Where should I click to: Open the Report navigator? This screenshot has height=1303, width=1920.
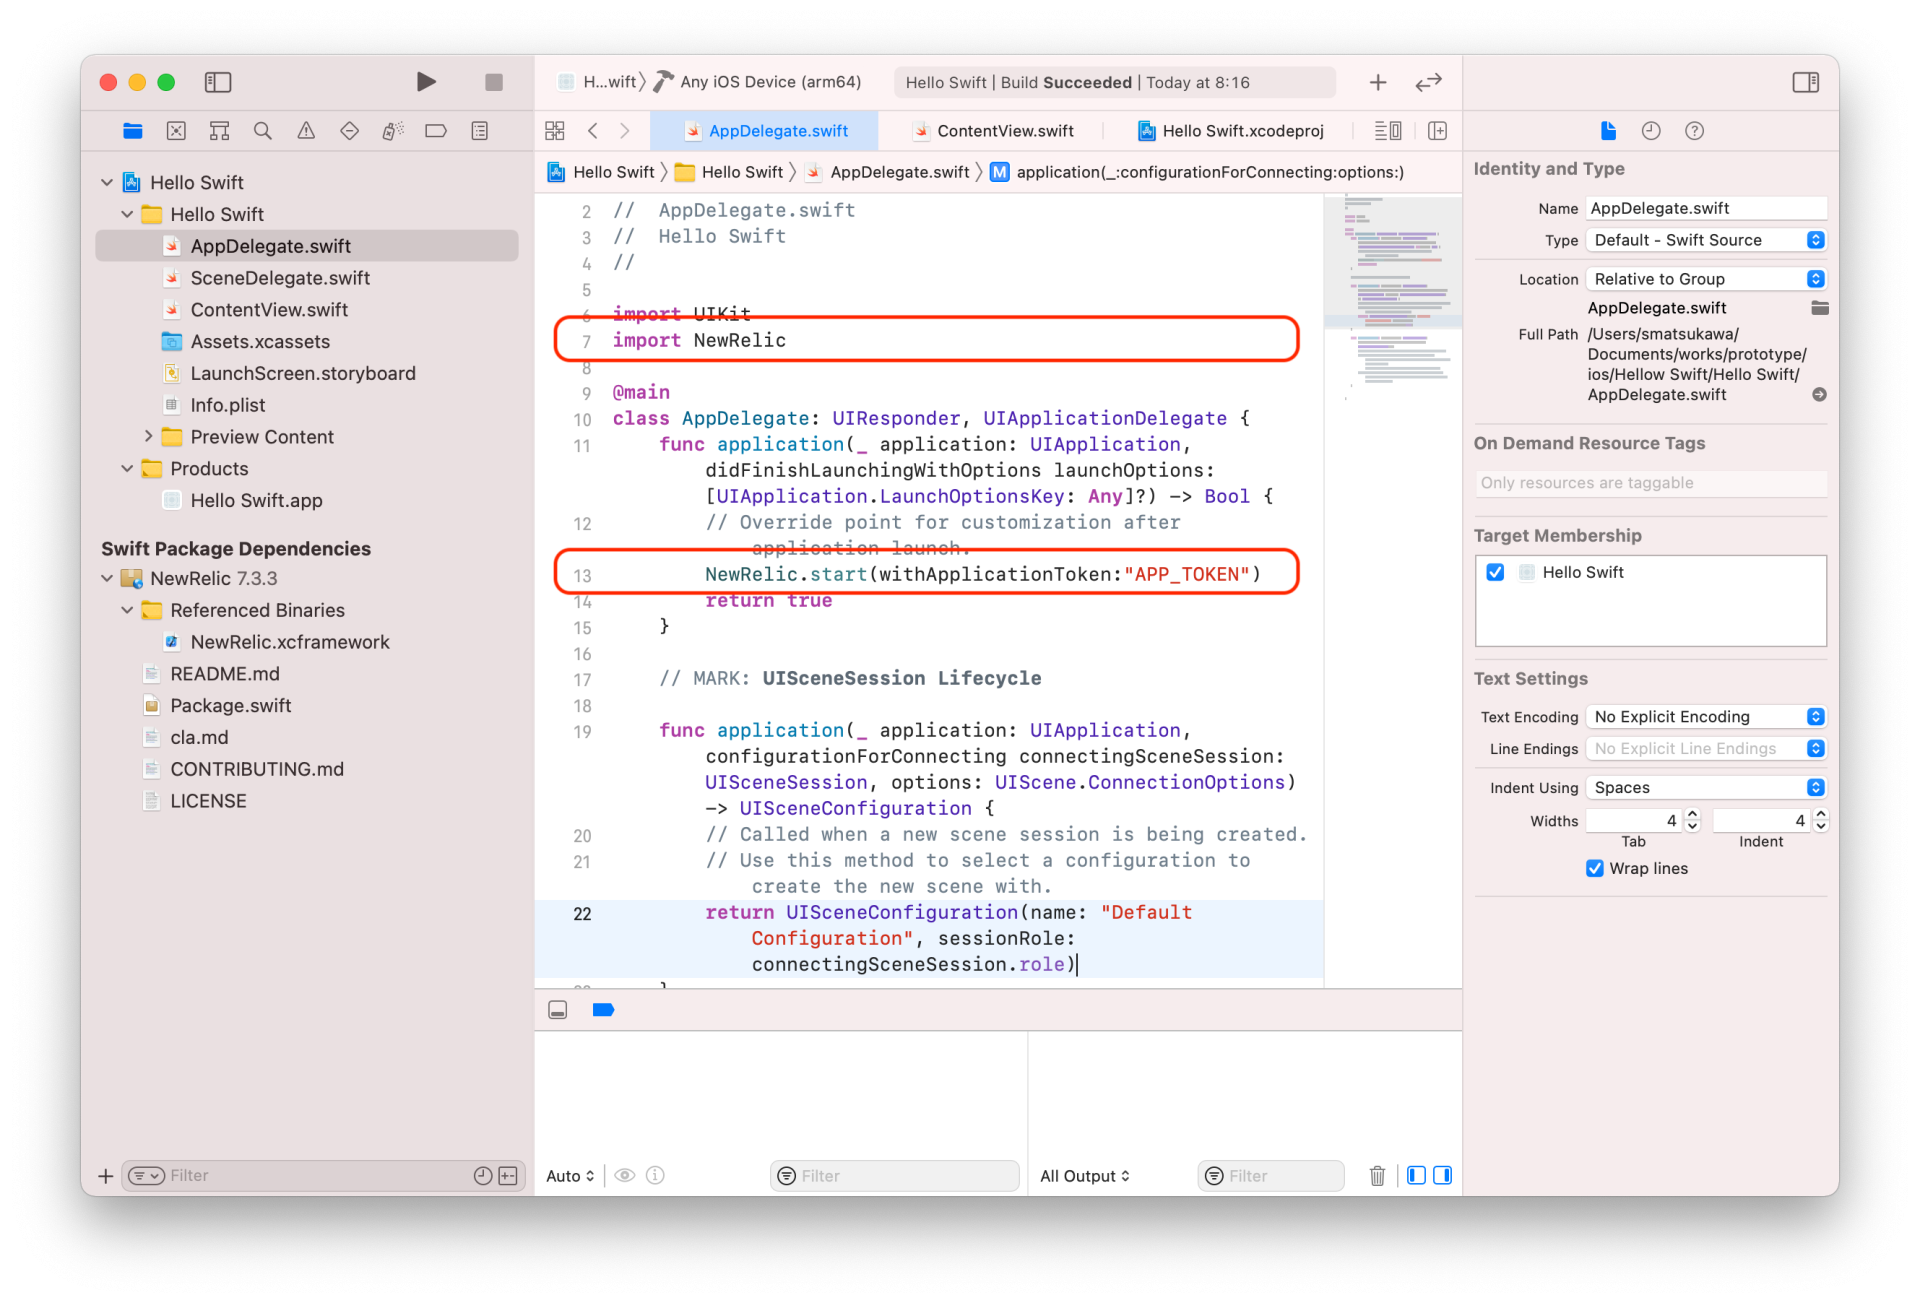(480, 130)
